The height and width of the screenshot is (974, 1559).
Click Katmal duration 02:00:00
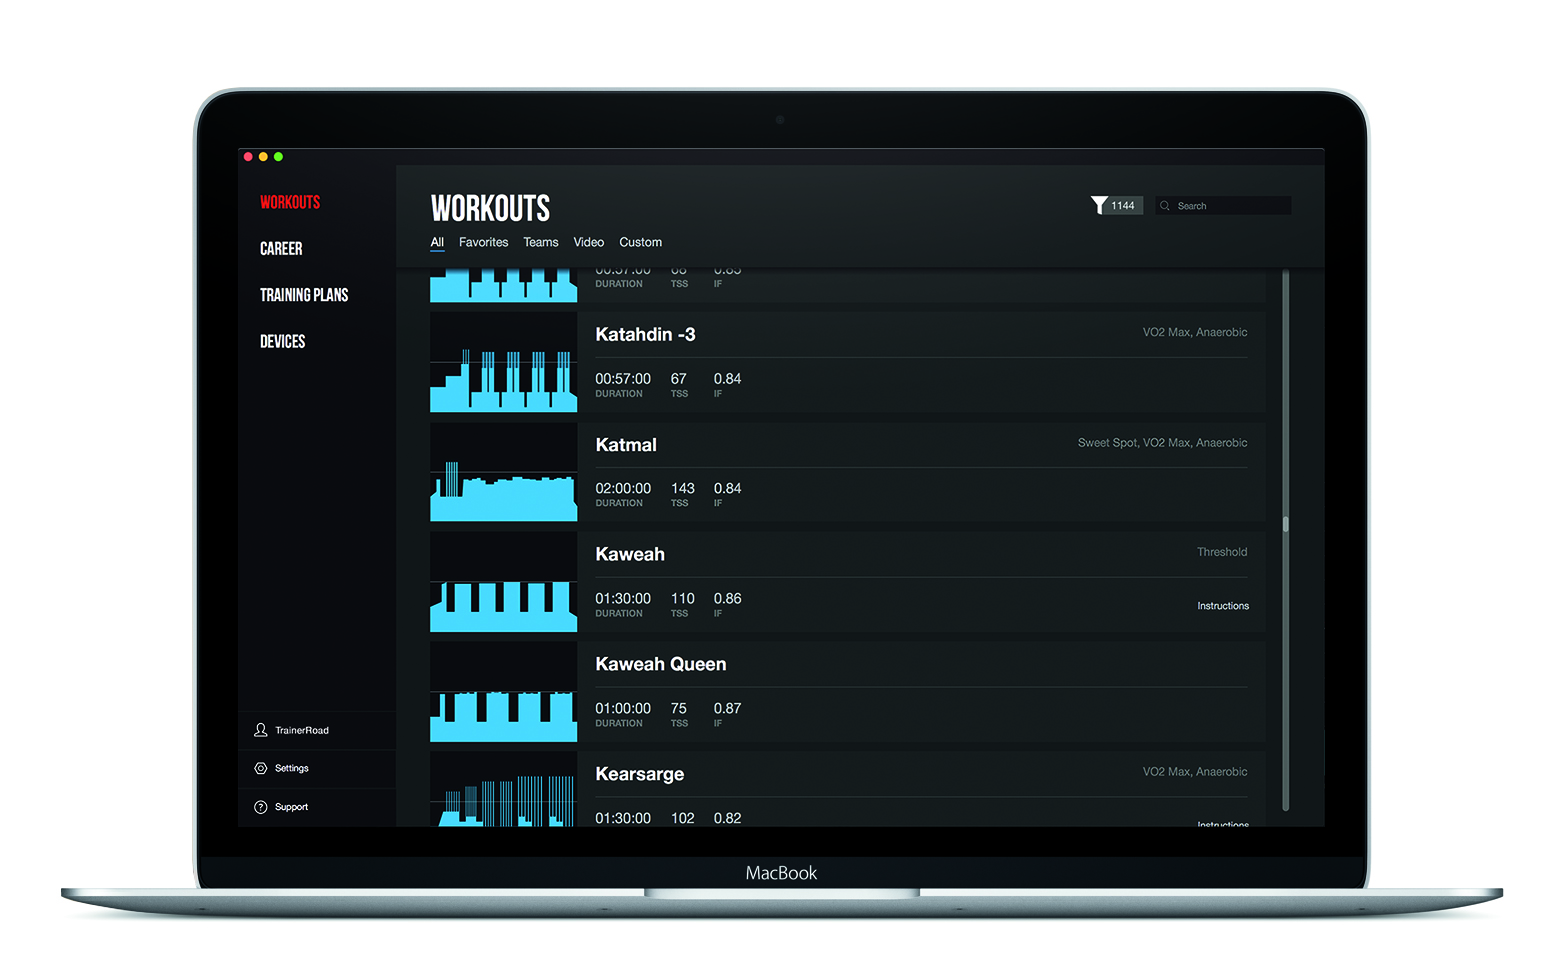point(623,488)
